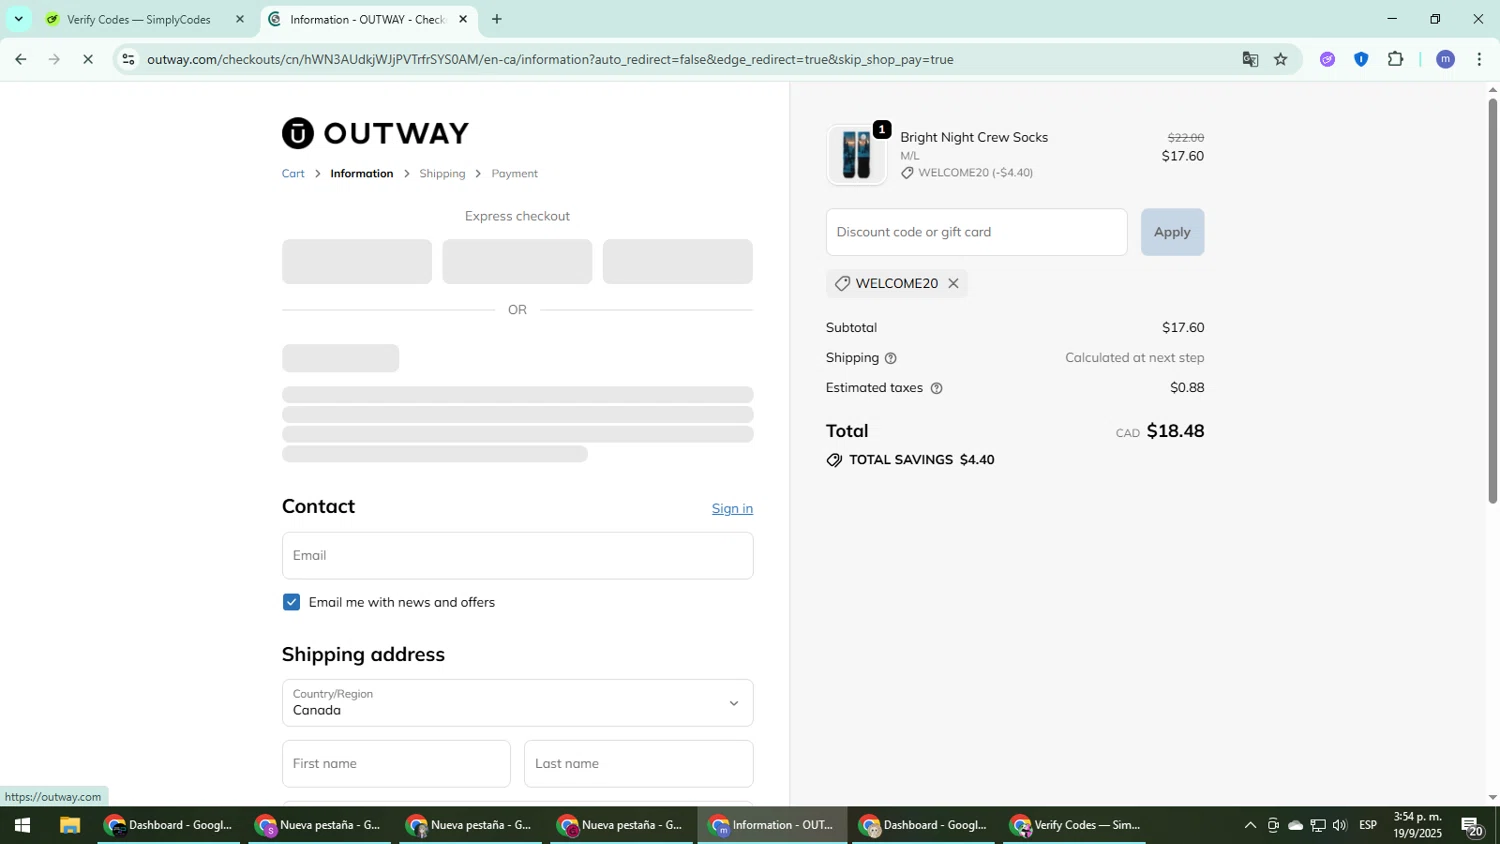Open Information - OUT... taskbar window

pos(772,826)
